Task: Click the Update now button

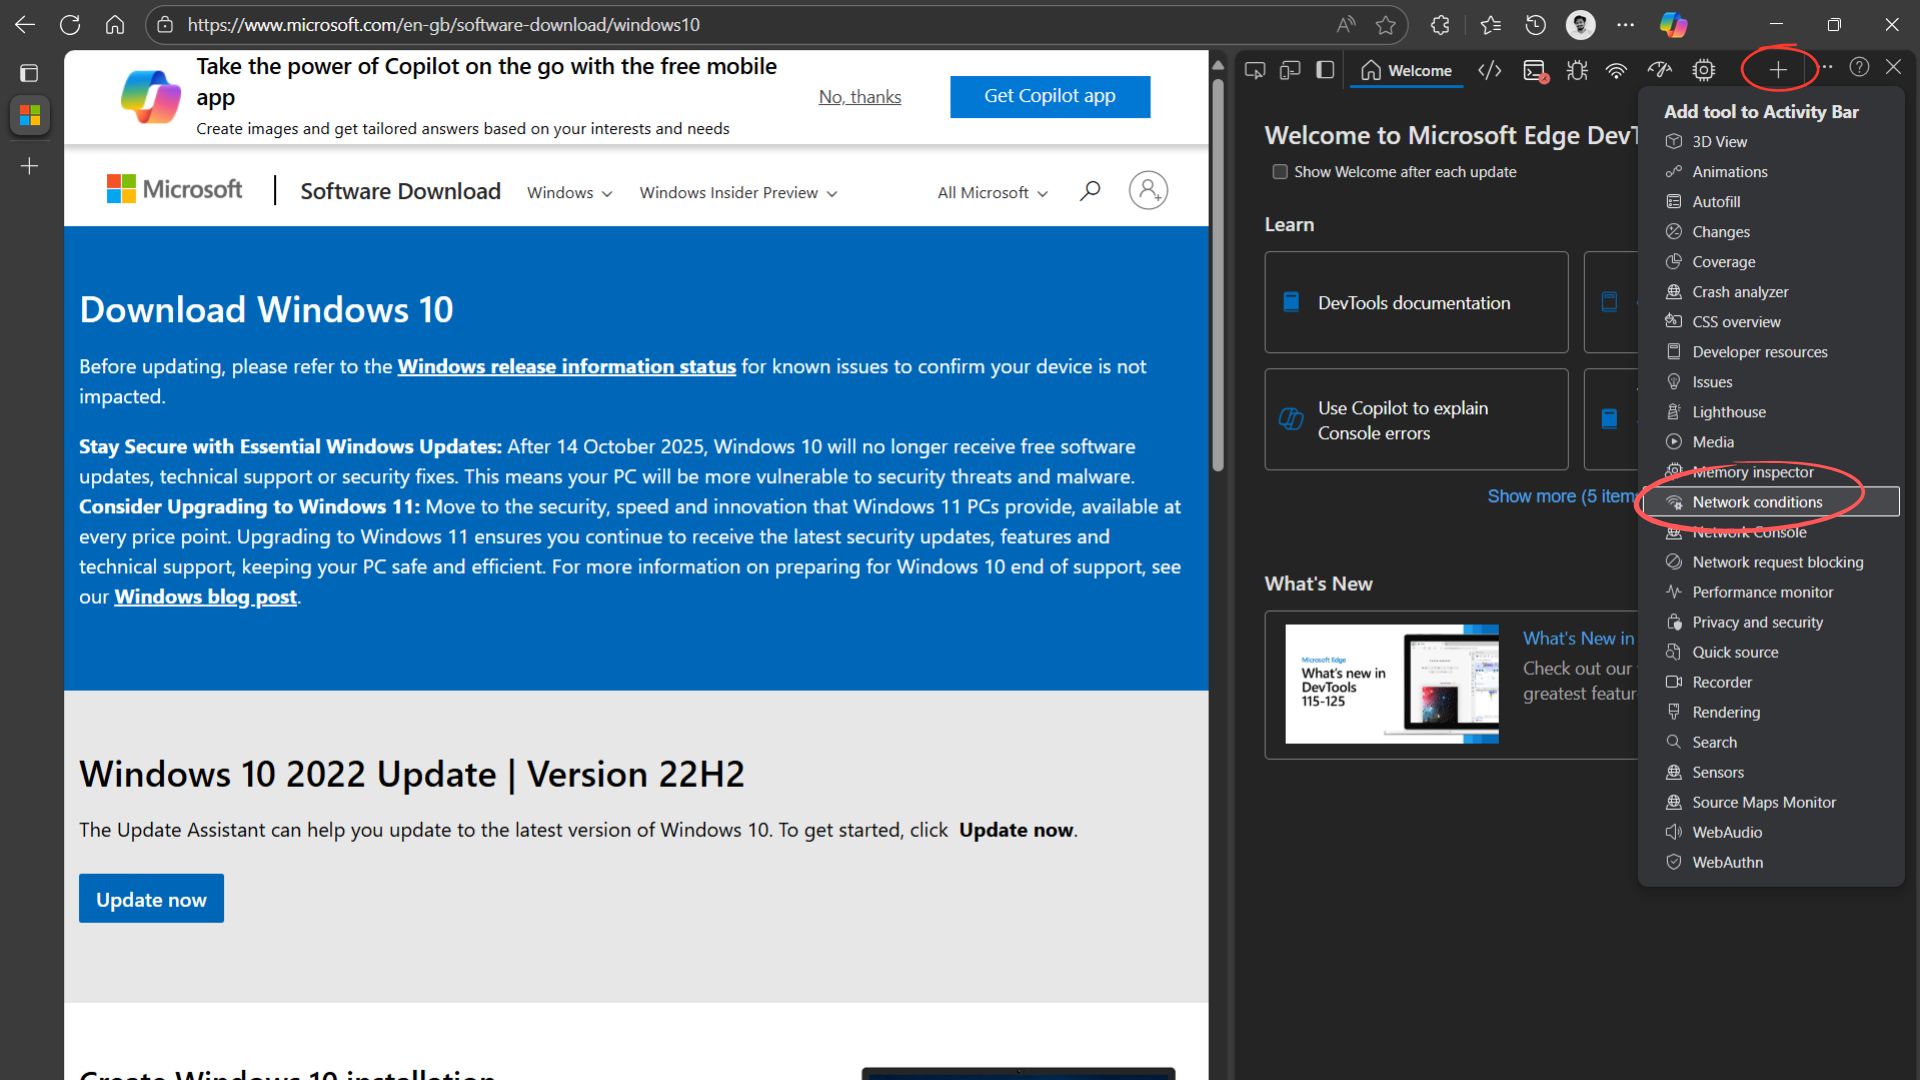Action: click(x=151, y=899)
